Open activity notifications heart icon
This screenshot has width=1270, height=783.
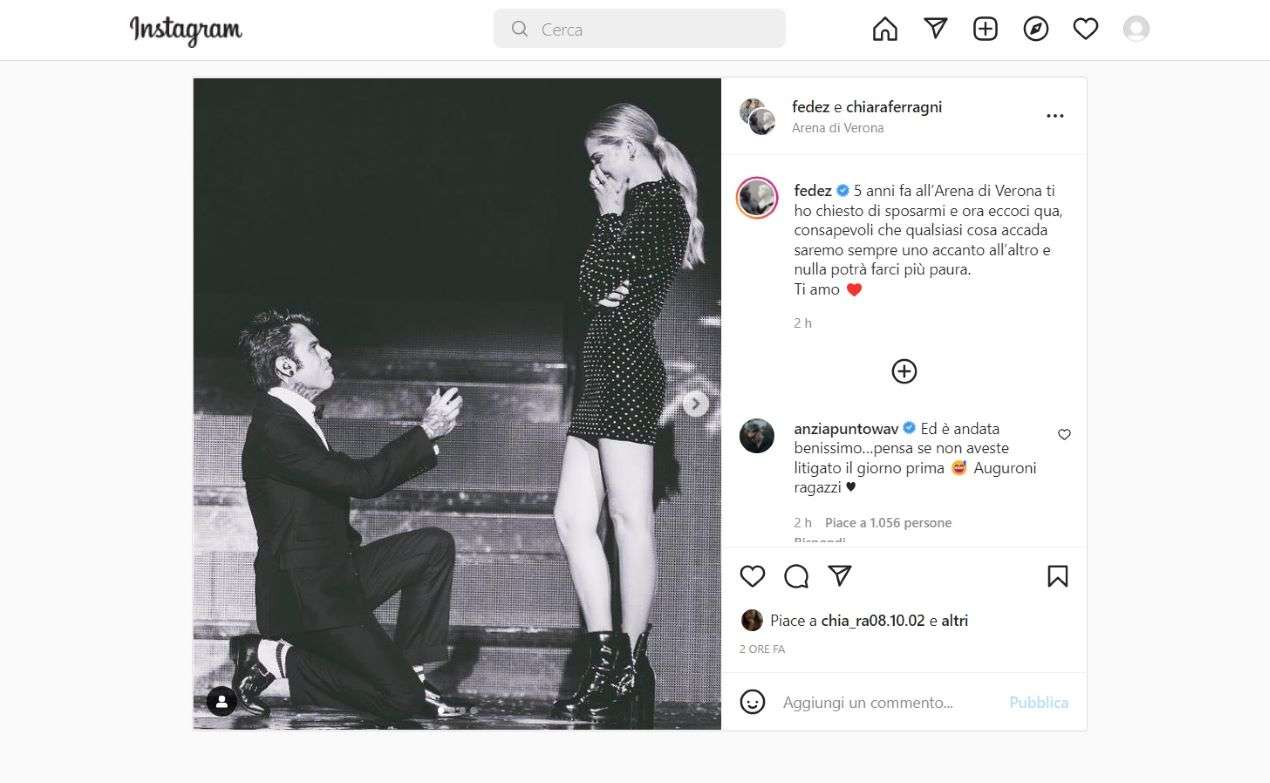coord(1086,29)
